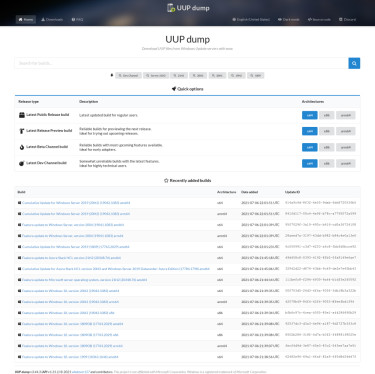Click the UUP dump logo in header

point(188,8)
